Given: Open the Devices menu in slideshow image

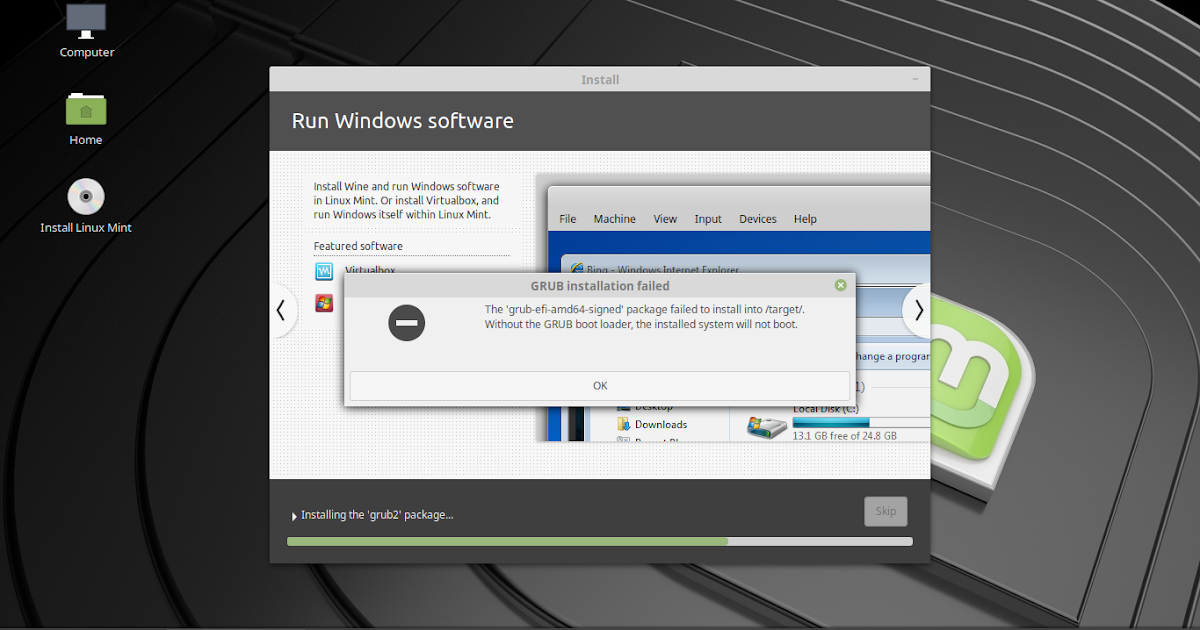Looking at the screenshot, I should (758, 219).
